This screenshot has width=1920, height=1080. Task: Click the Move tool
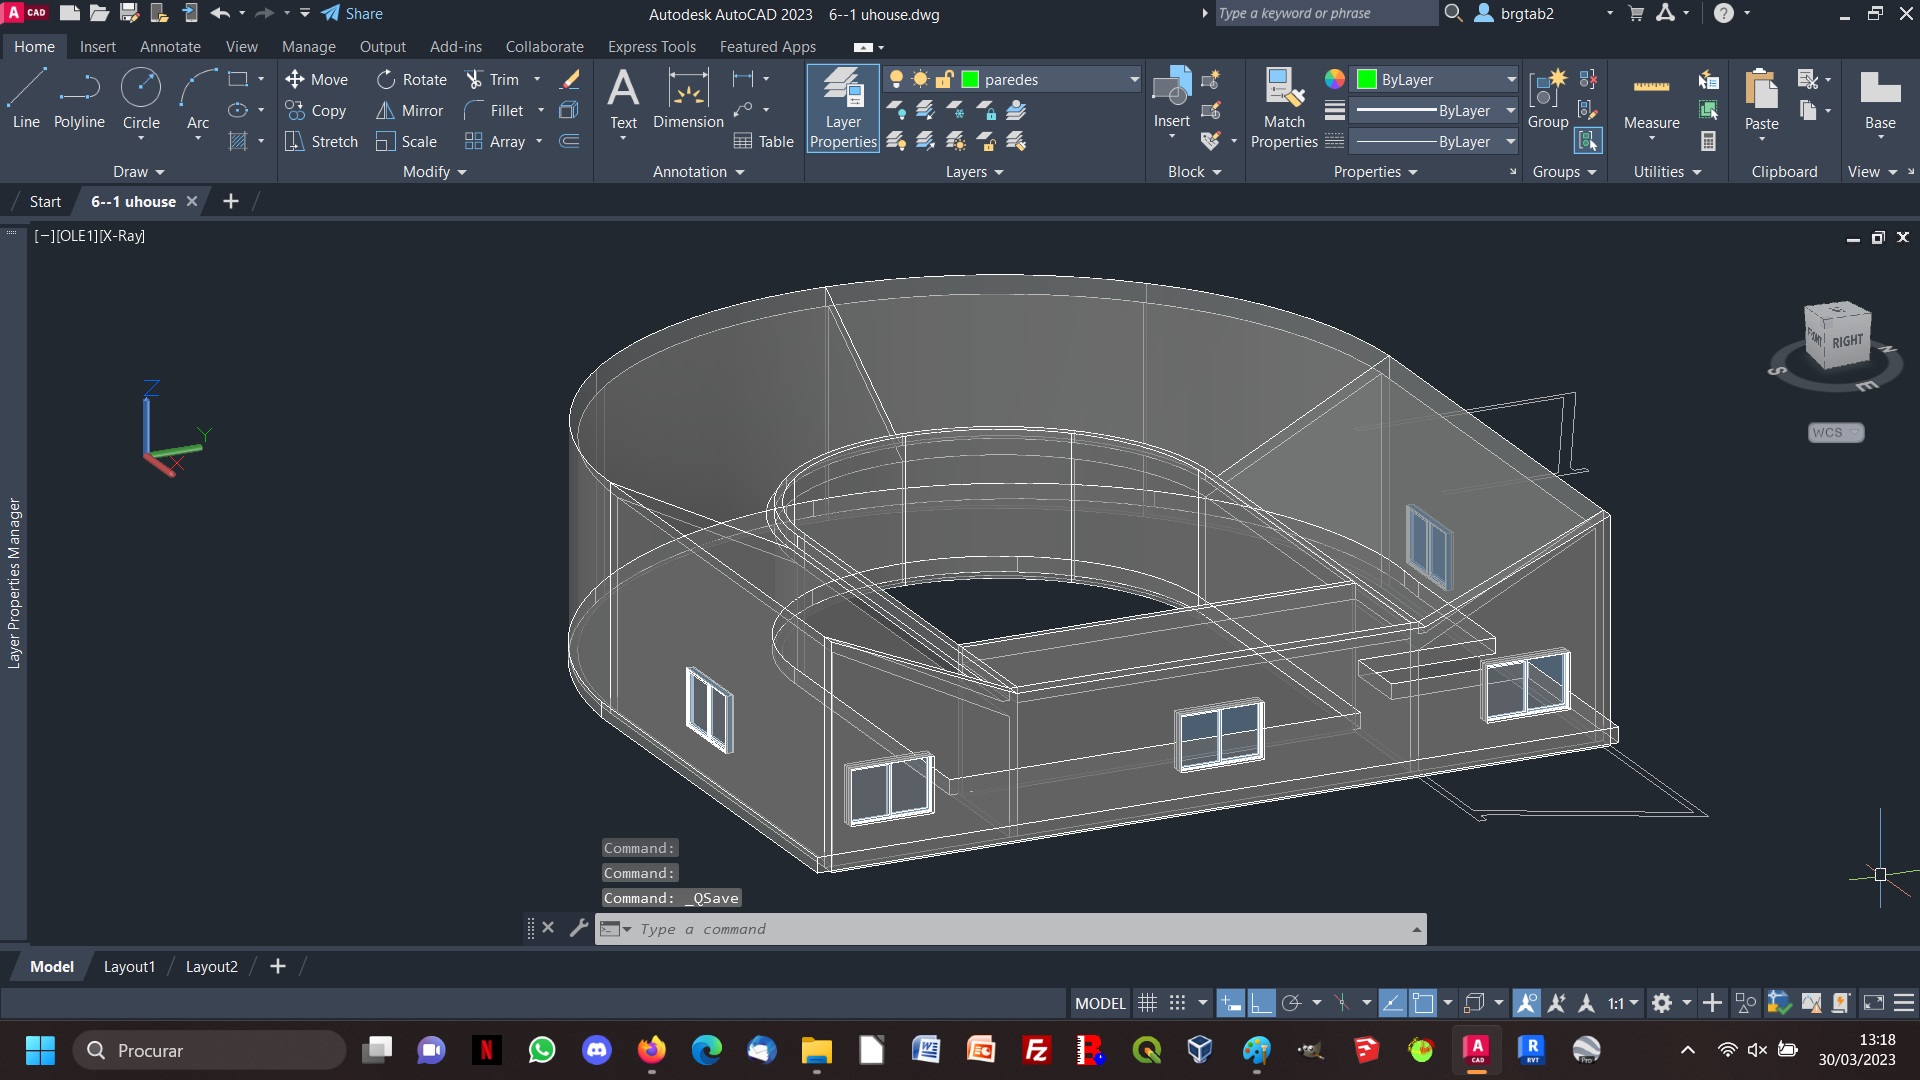pos(316,79)
